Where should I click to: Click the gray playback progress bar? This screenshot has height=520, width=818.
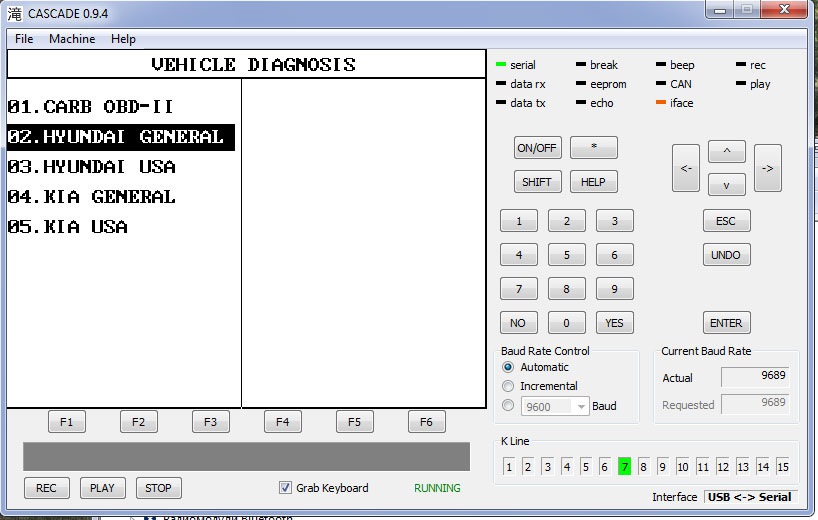coord(246,456)
